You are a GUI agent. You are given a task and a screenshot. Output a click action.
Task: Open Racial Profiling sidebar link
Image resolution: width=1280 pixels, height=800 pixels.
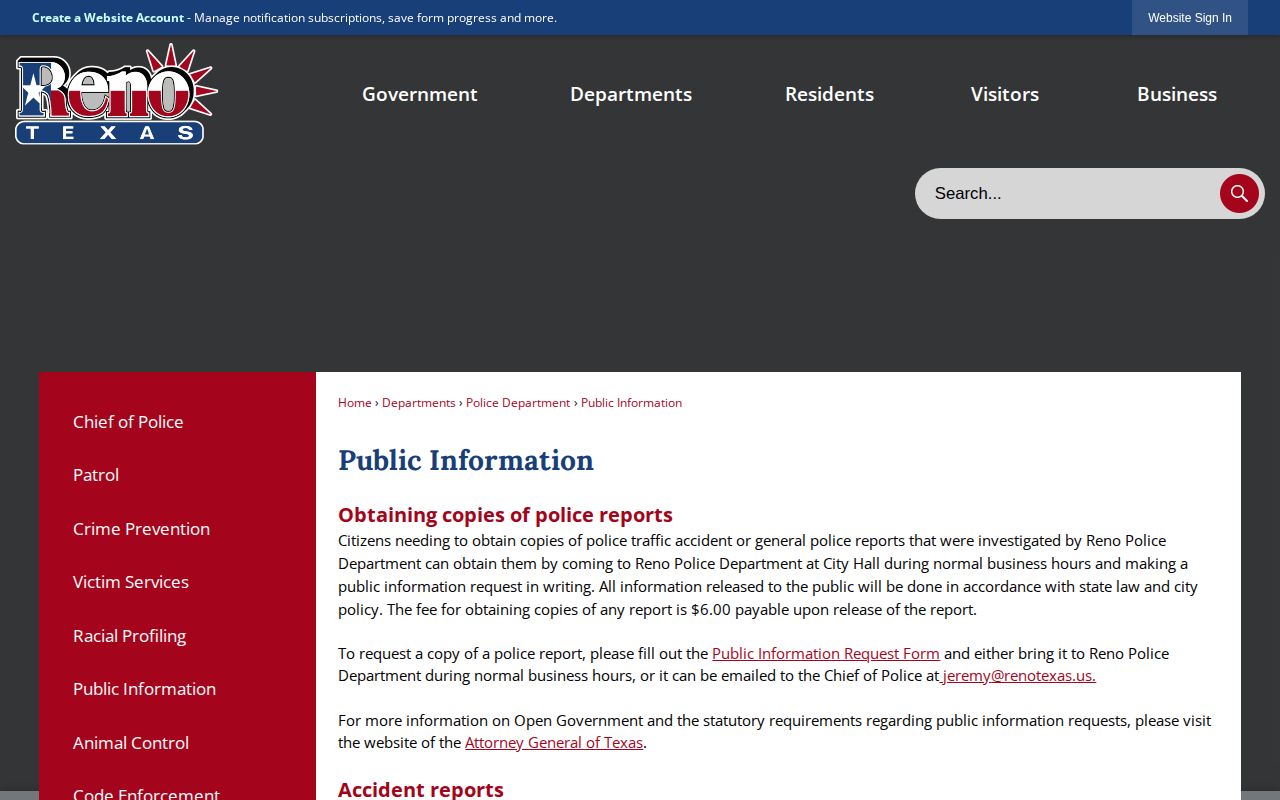click(x=129, y=636)
